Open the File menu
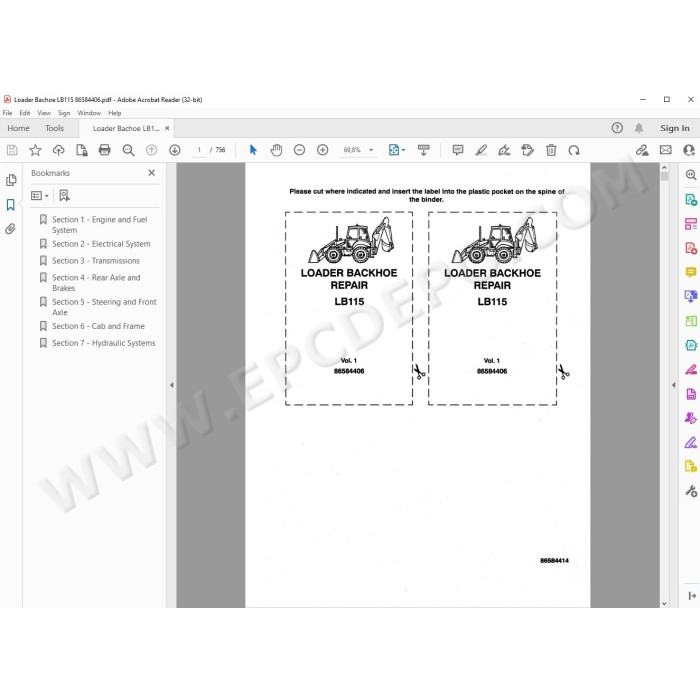Viewport: 700px width, 700px height. 8,113
